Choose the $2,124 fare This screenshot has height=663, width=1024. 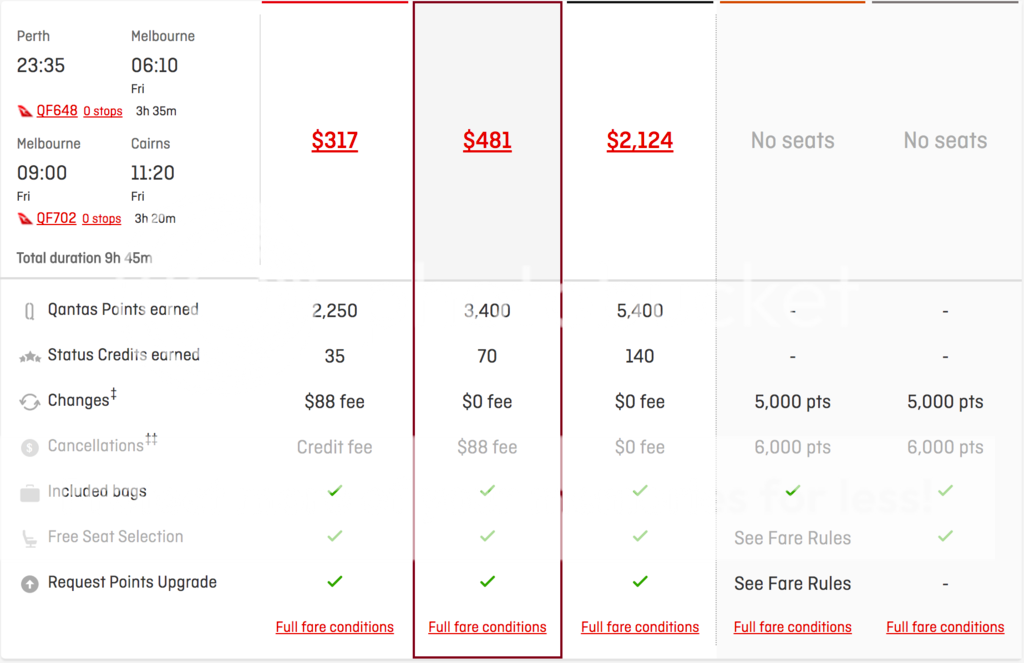(640, 141)
